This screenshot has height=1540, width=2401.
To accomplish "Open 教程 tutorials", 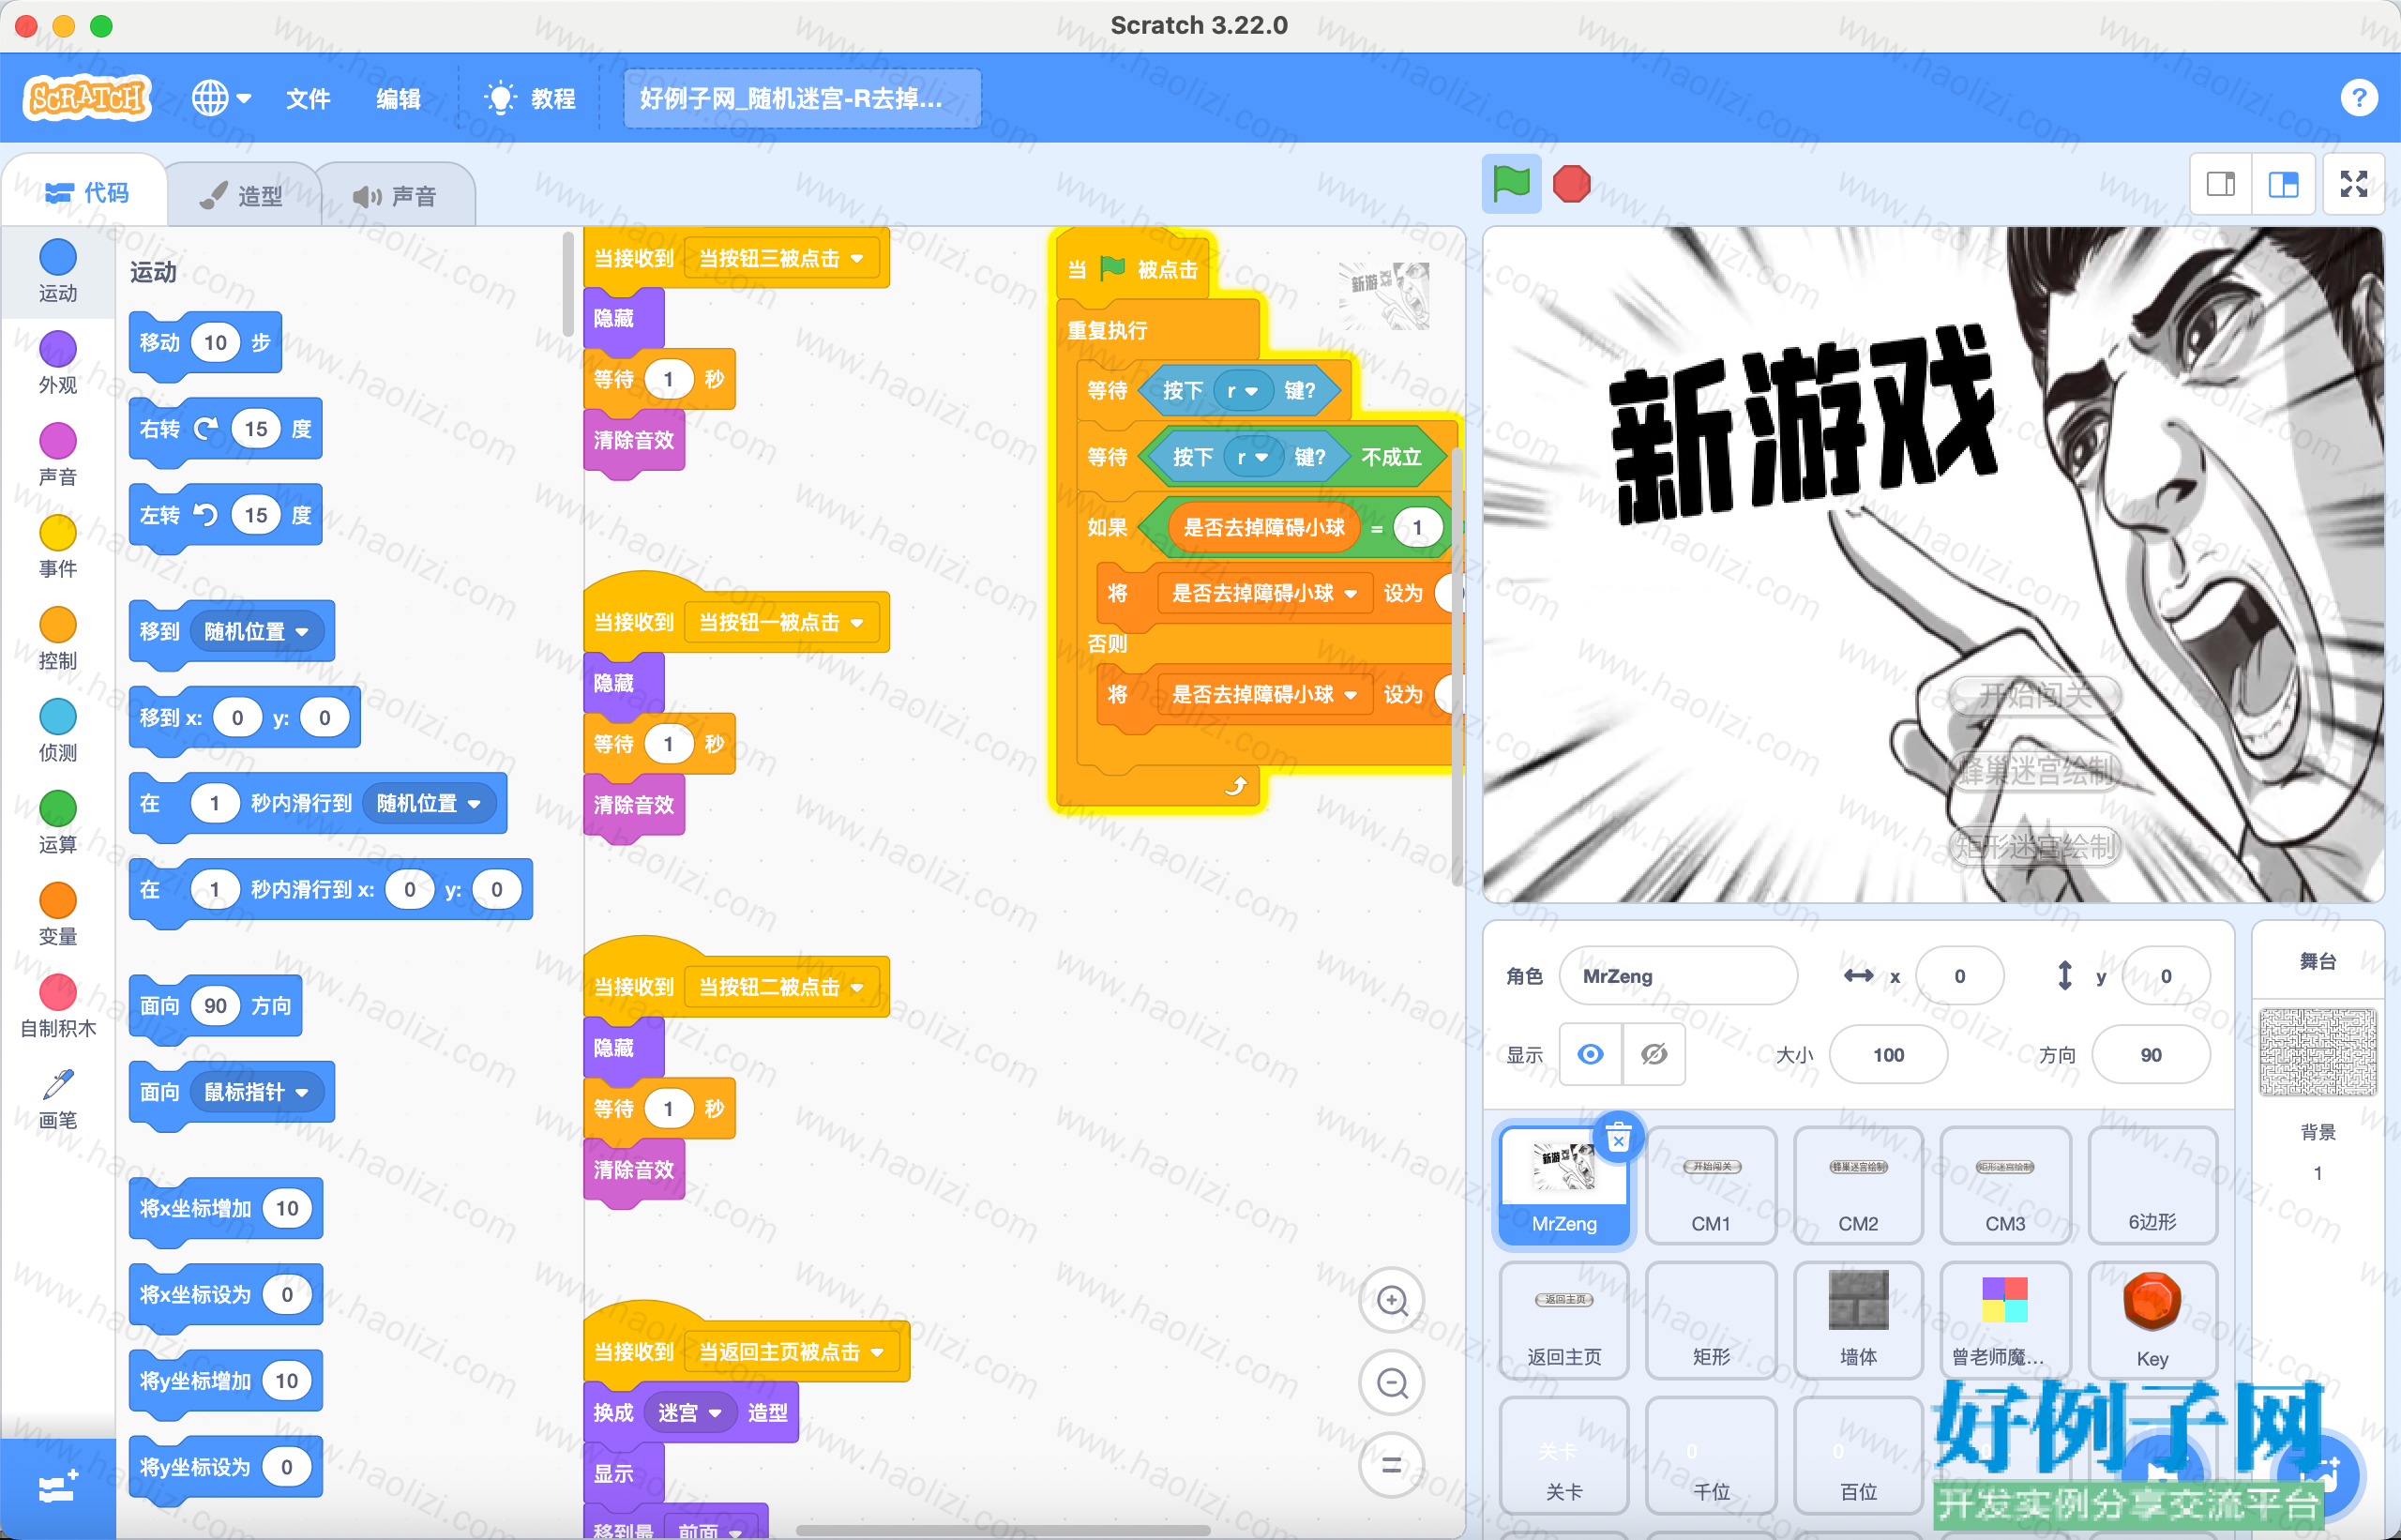I will pos(530,98).
